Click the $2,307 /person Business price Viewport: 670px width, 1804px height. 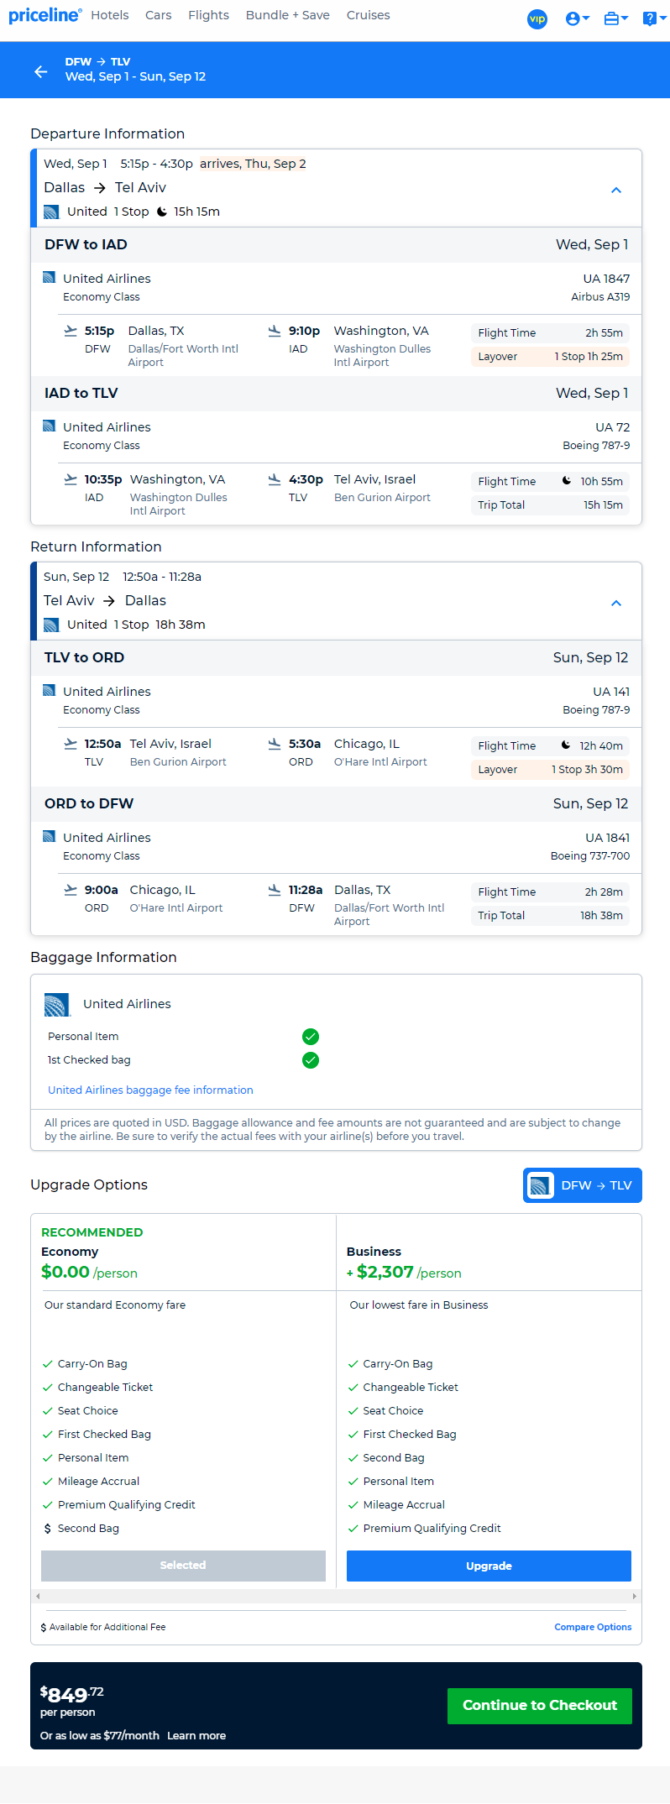point(404,1272)
